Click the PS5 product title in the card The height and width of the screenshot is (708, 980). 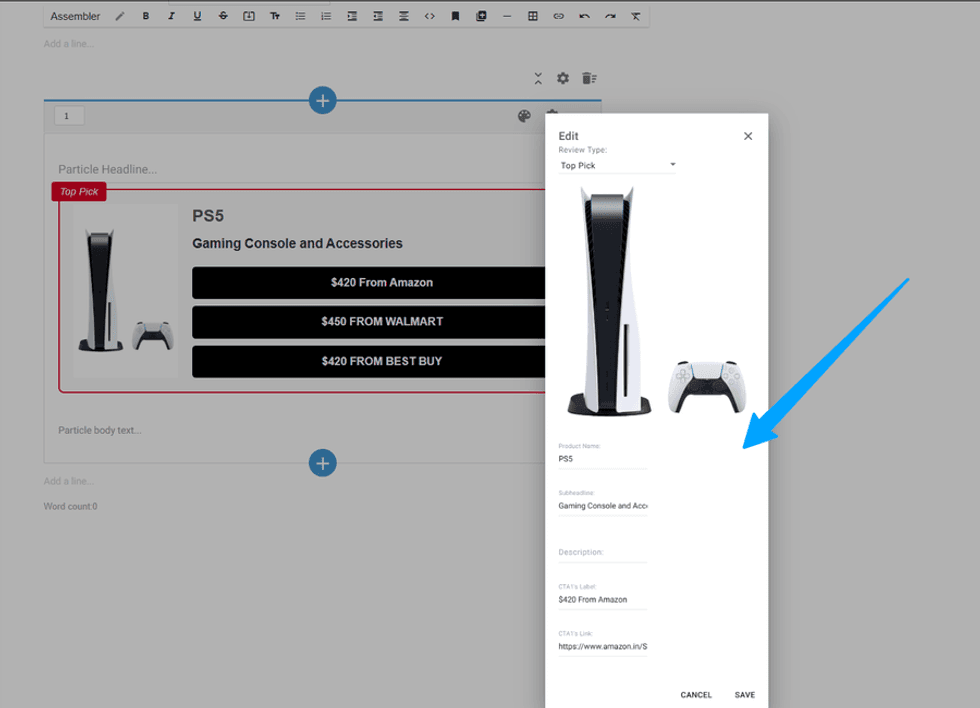[x=208, y=216]
